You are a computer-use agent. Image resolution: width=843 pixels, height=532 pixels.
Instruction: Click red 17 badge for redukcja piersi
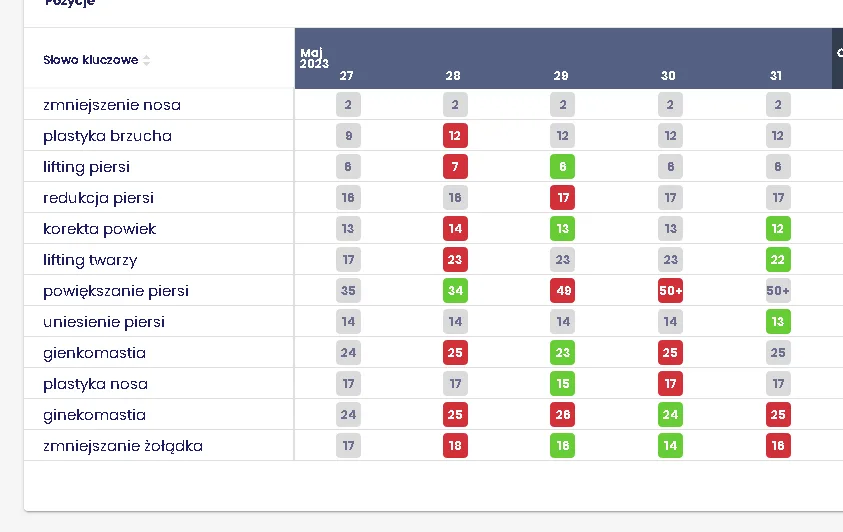click(x=563, y=198)
